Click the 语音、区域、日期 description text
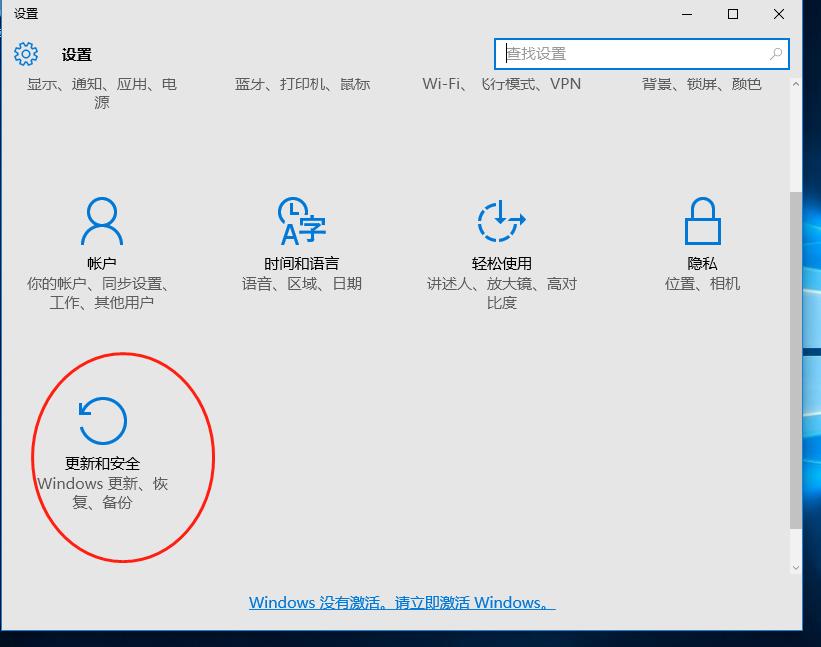The image size is (821, 647). tap(302, 284)
